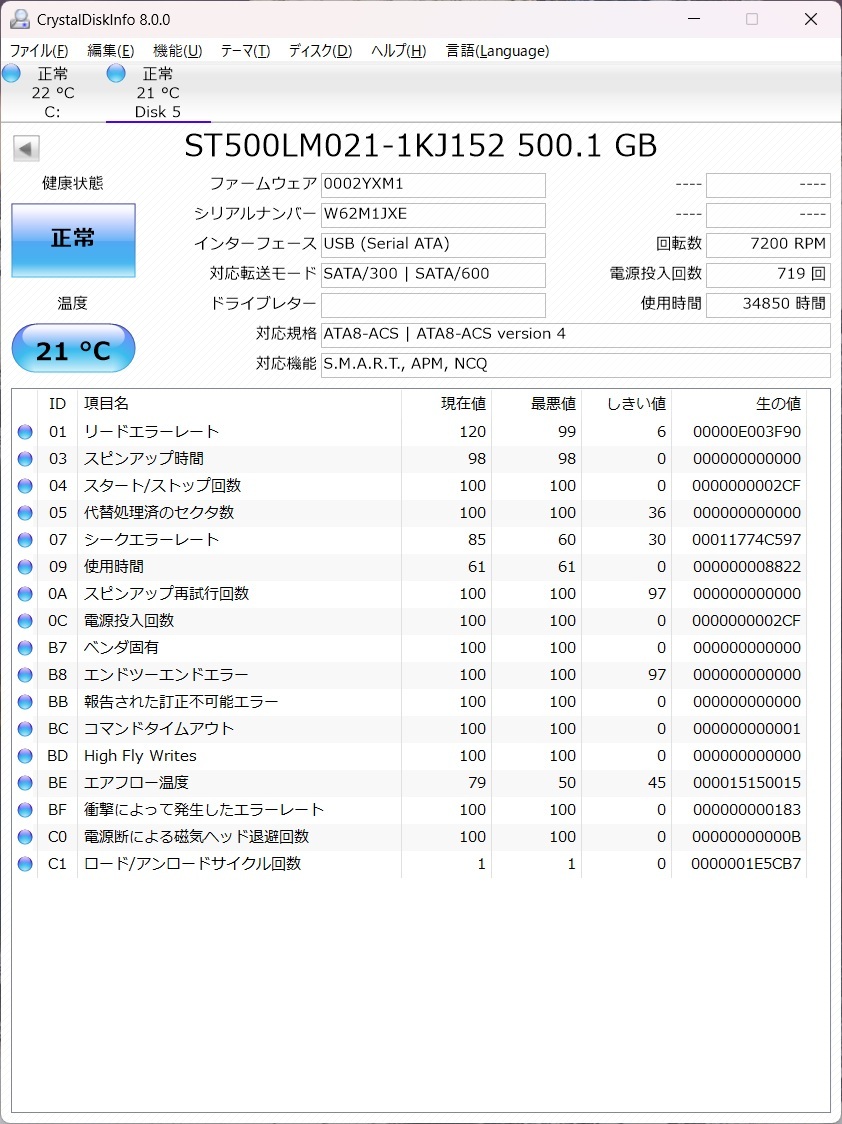Click the 温度 label above temperature
The image size is (842, 1124).
[x=73, y=303]
